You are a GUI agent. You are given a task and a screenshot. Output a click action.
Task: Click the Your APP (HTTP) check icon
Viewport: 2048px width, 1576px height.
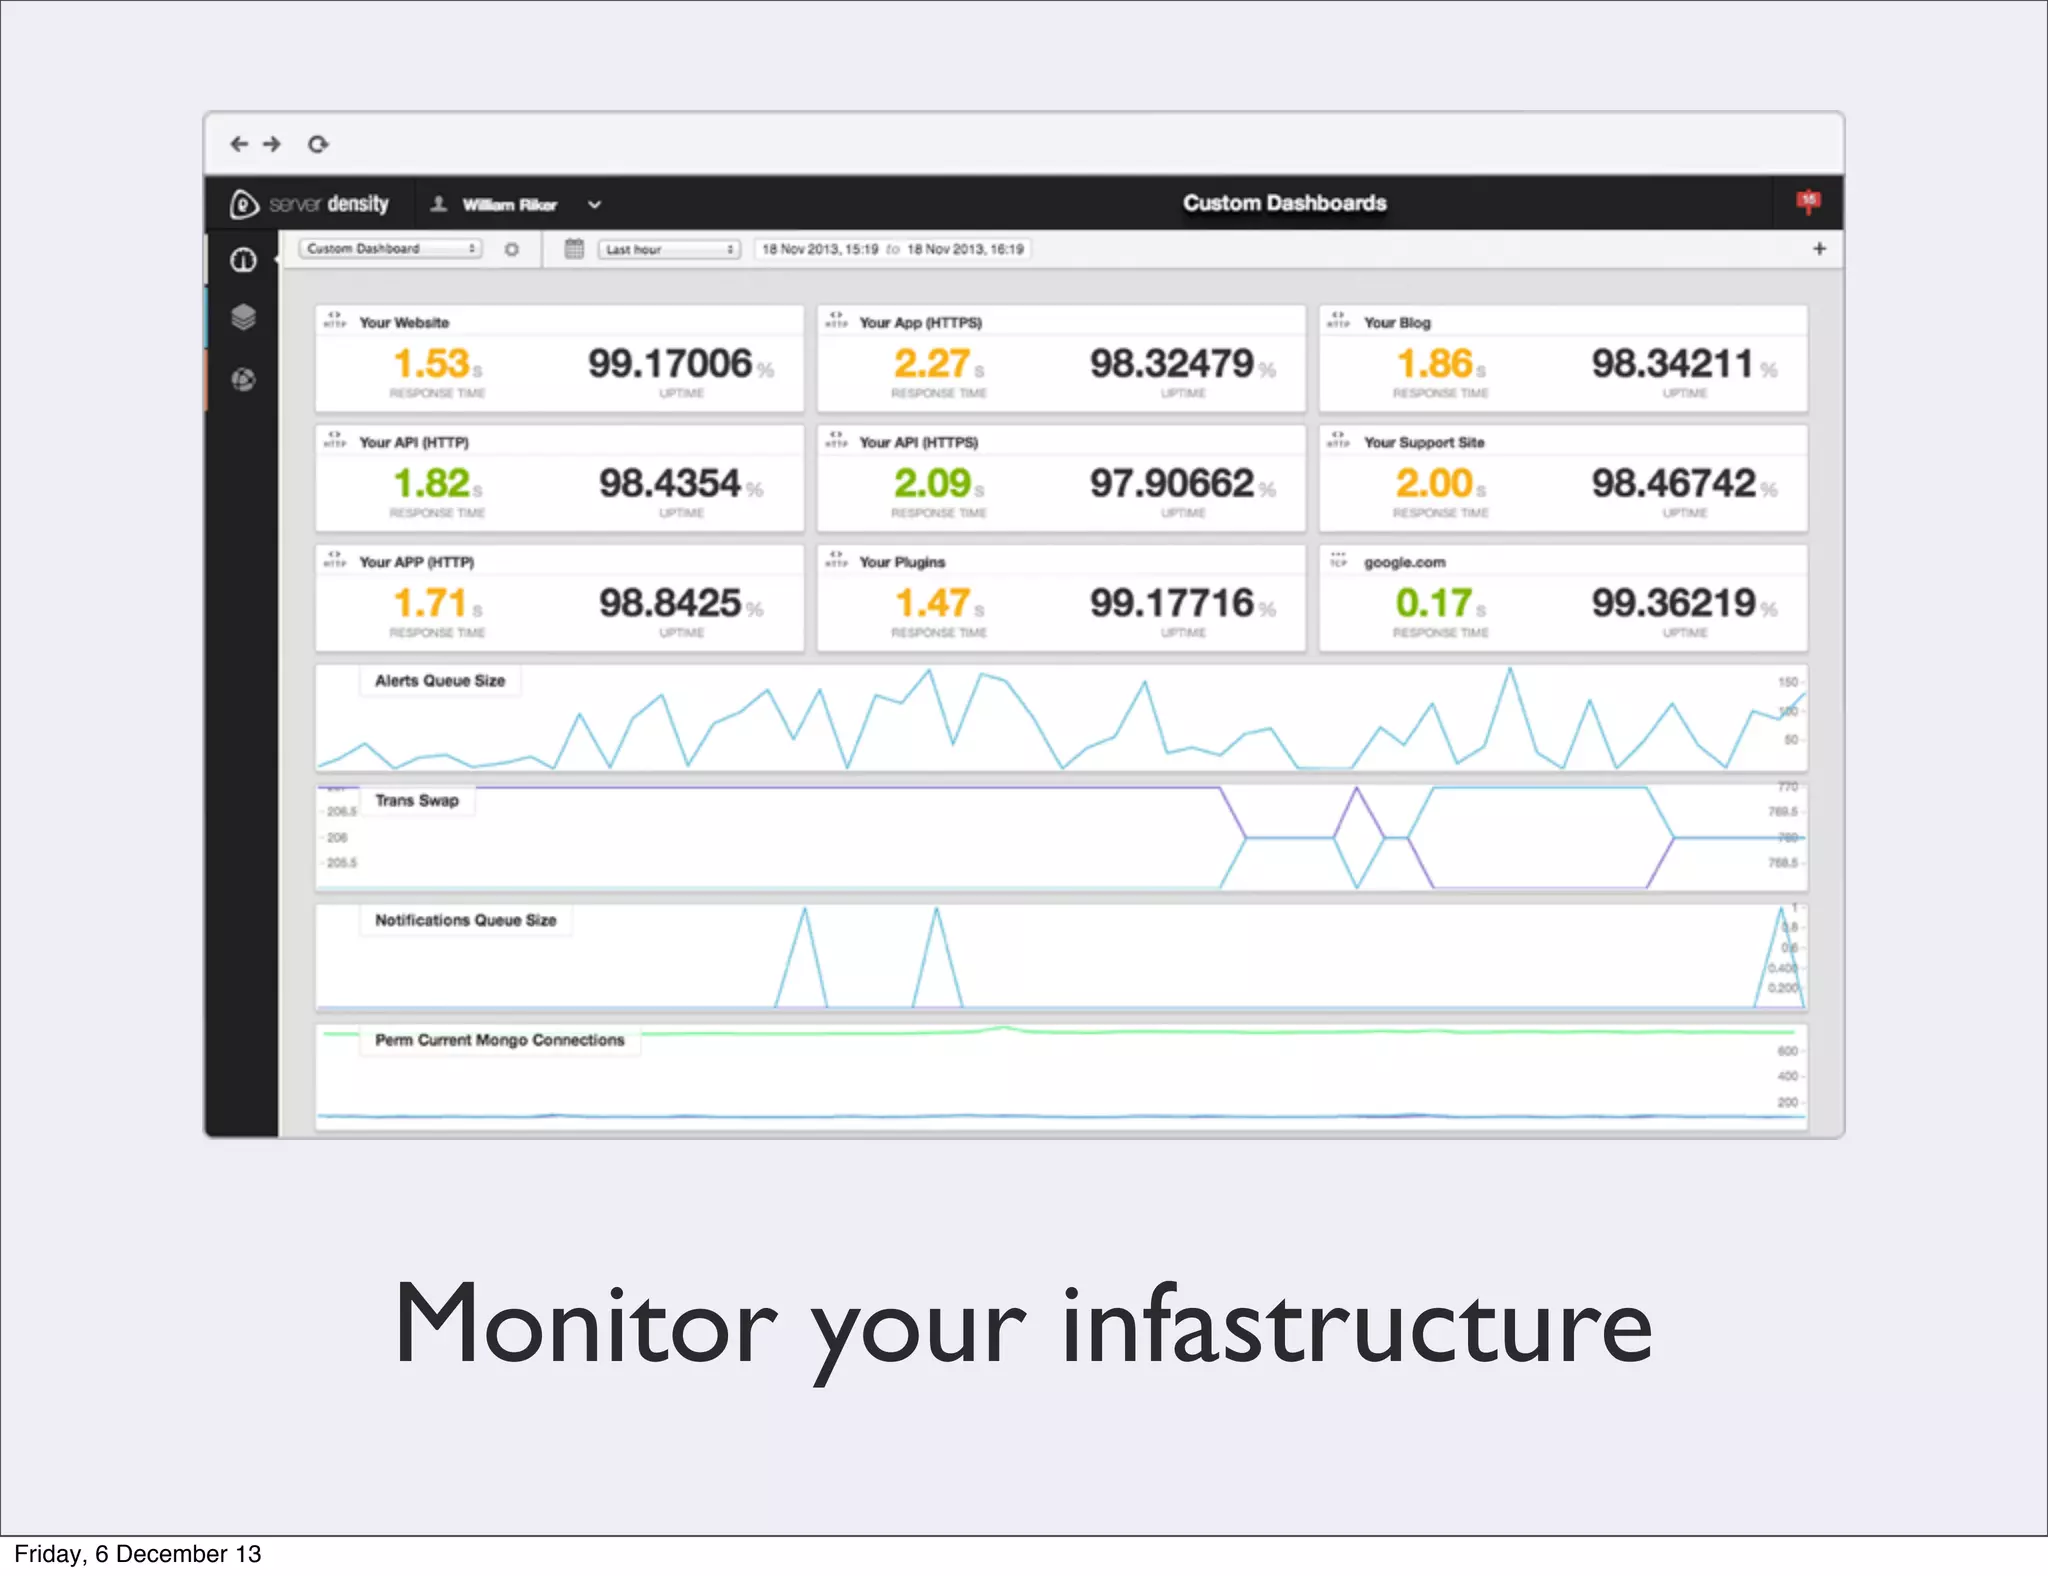point(335,560)
